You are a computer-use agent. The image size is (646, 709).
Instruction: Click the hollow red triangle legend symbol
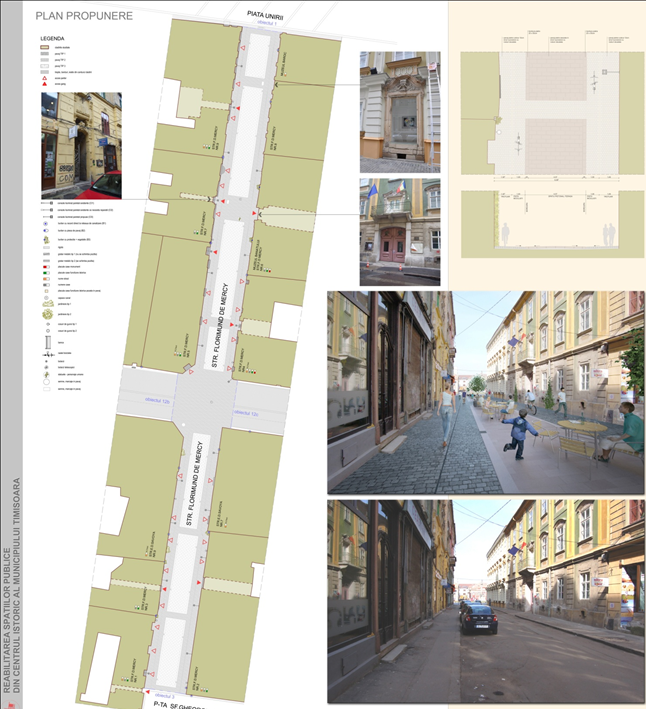(x=45, y=79)
